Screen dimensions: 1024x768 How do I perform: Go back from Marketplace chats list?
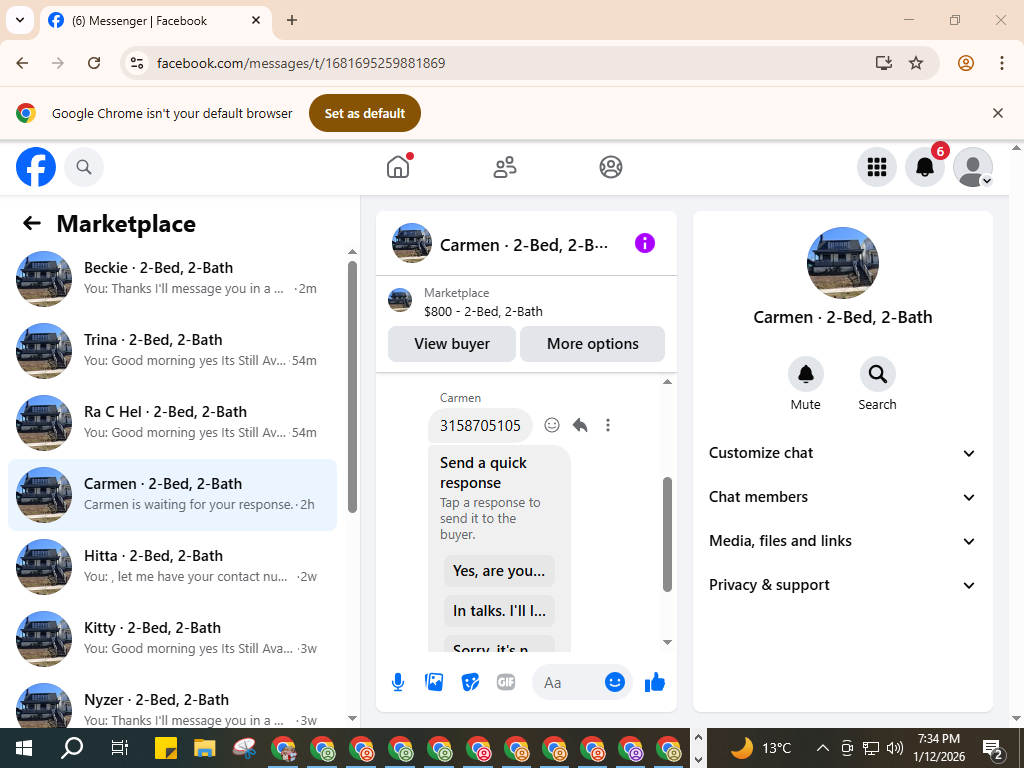point(32,223)
